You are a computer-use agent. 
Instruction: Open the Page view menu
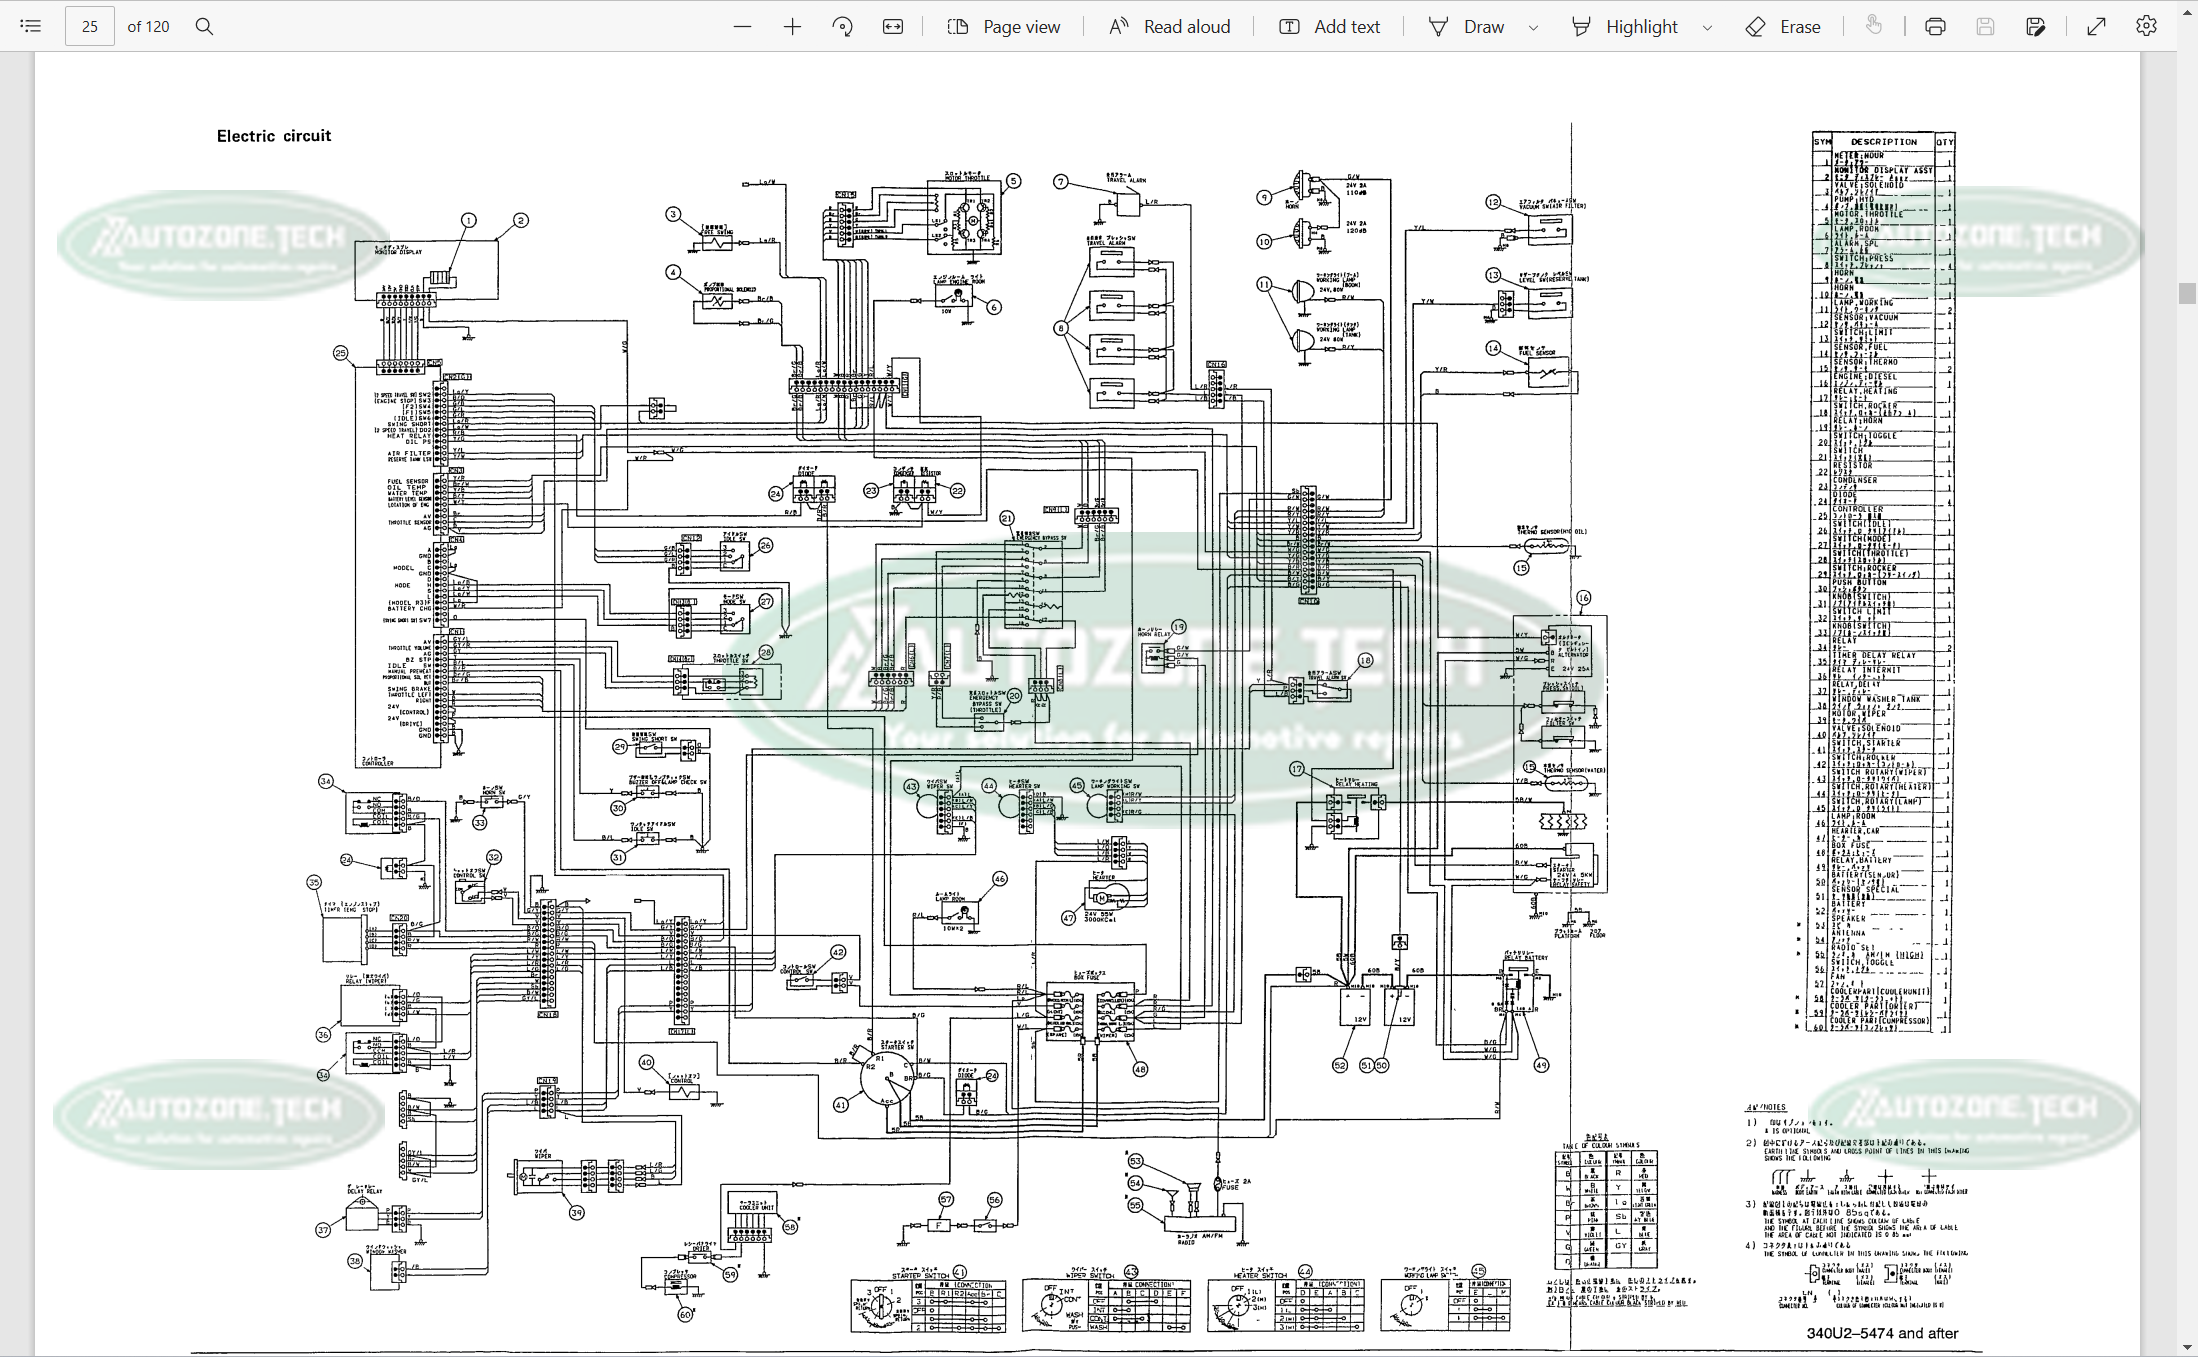[1003, 27]
